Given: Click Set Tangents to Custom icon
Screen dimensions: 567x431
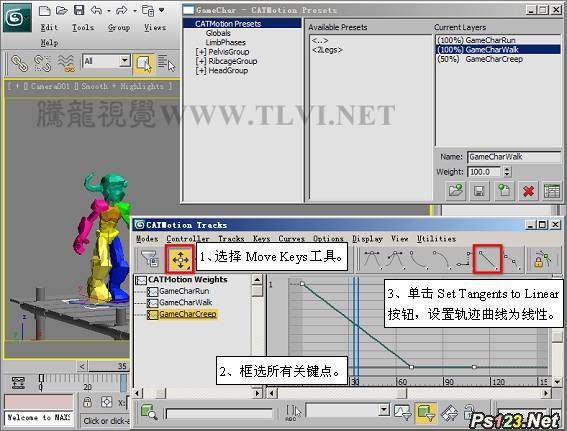Looking at the screenshot, I should [395, 259].
